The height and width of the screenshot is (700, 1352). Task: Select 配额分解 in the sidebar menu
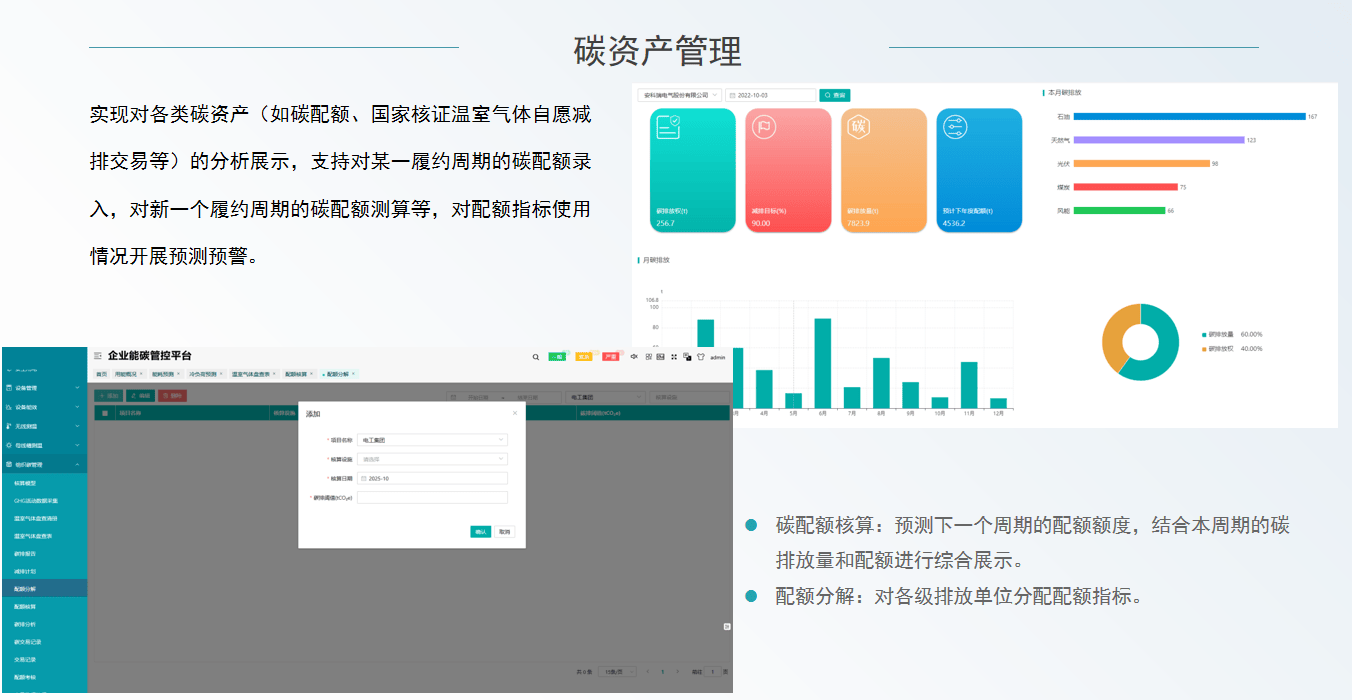25,589
